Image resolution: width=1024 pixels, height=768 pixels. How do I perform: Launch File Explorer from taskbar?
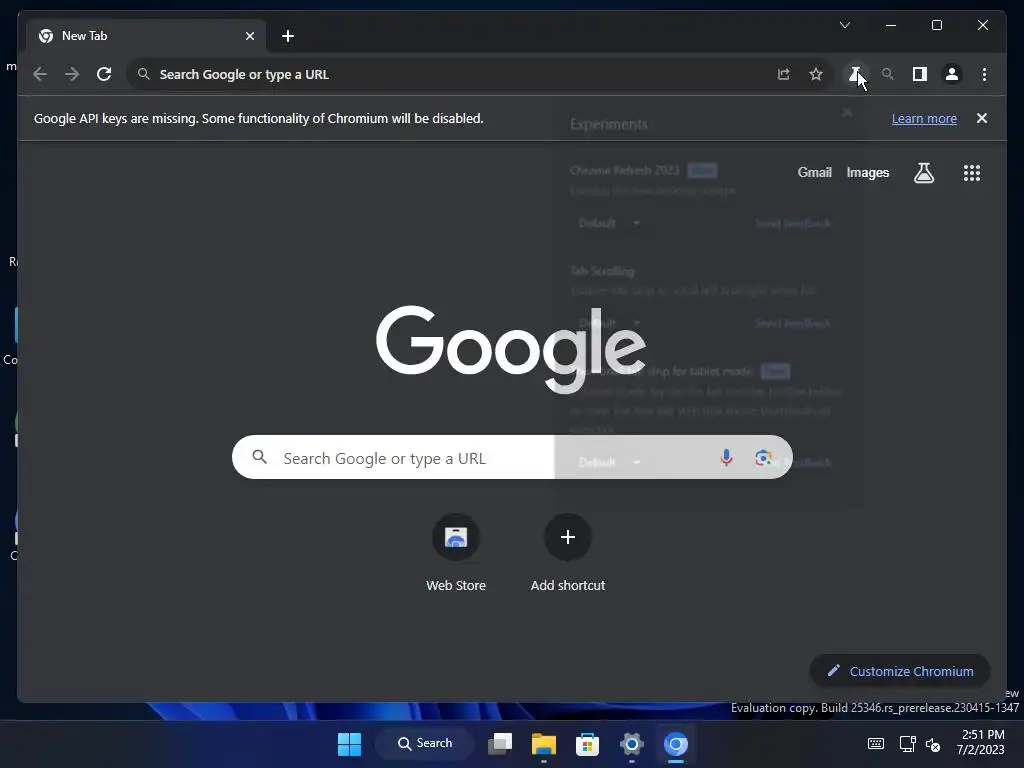click(x=543, y=744)
